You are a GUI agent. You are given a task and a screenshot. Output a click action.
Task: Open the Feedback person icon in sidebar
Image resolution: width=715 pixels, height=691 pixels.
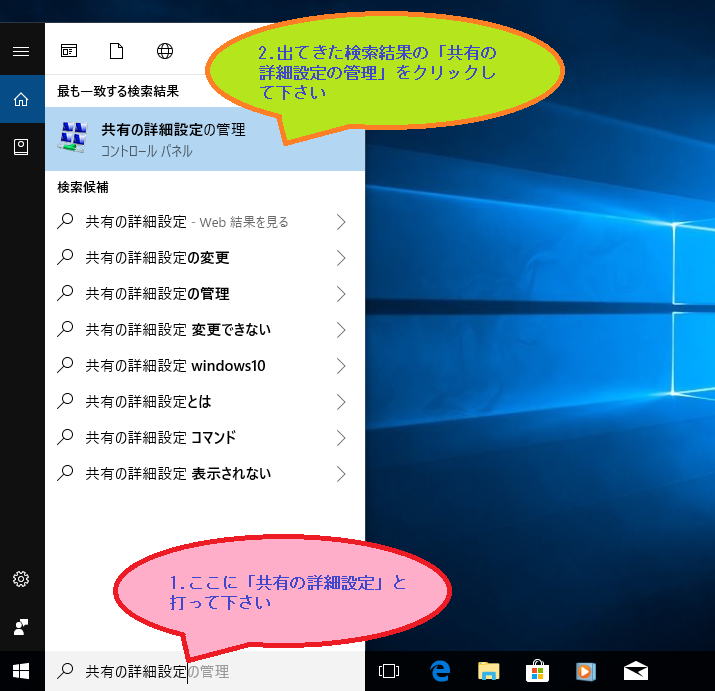coord(21,627)
